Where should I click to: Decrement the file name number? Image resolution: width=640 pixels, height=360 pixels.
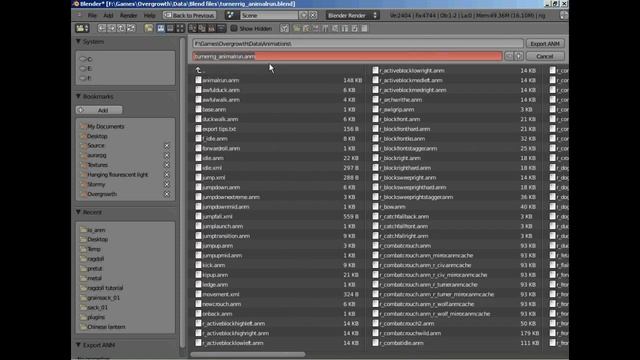[509, 56]
